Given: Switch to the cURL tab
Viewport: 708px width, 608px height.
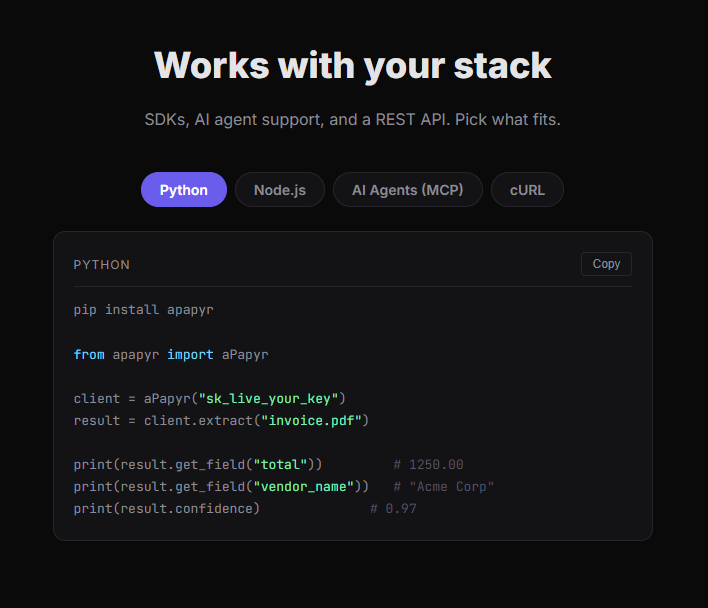Looking at the screenshot, I should click(x=527, y=190).
